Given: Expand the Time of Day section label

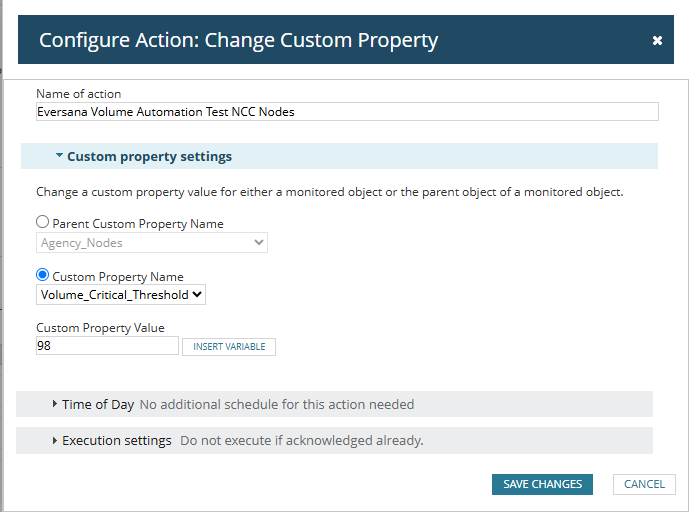Looking at the screenshot, I should coord(98,405).
